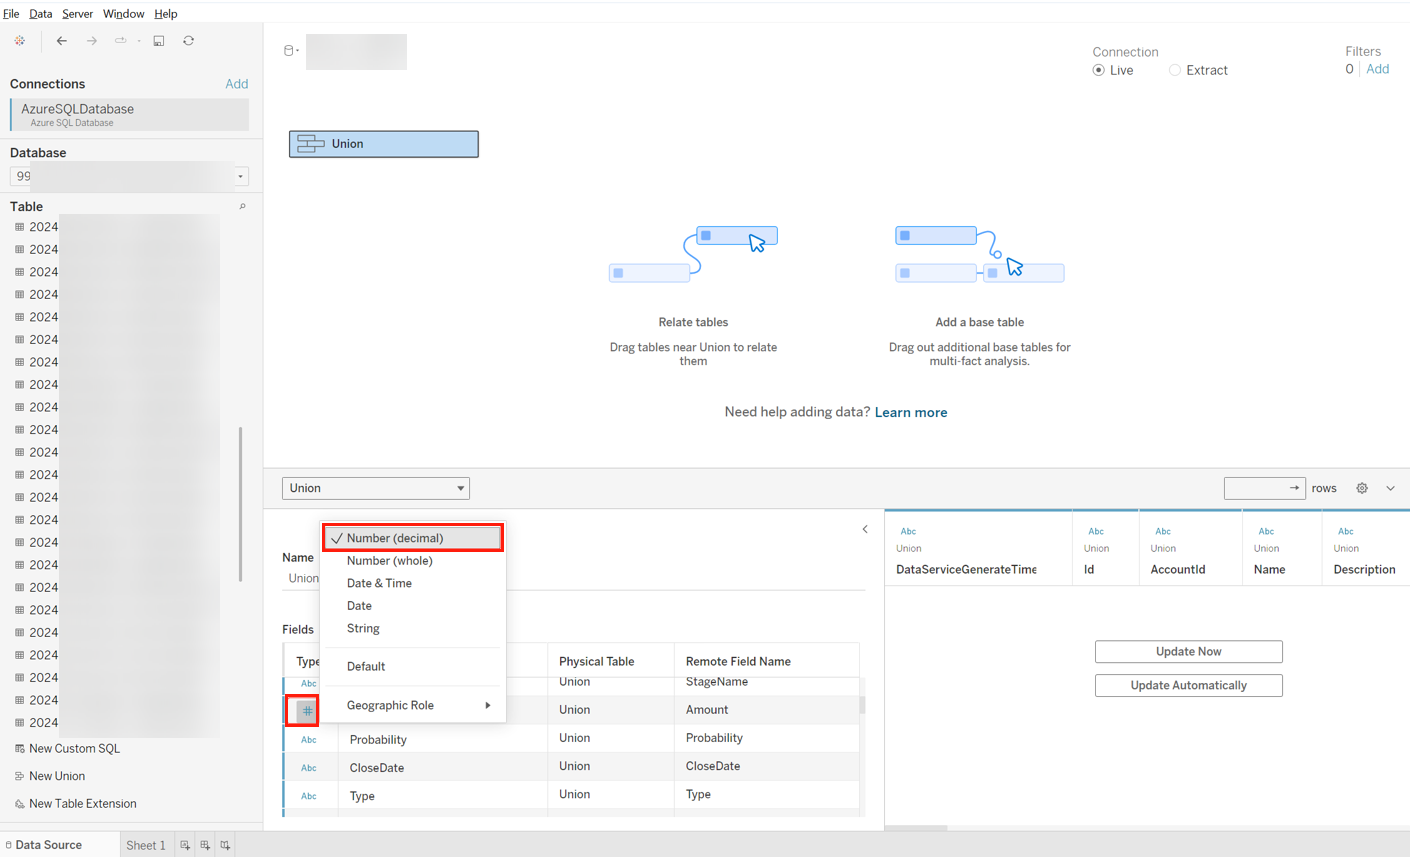Select the Live connection radio button

pos(1099,70)
